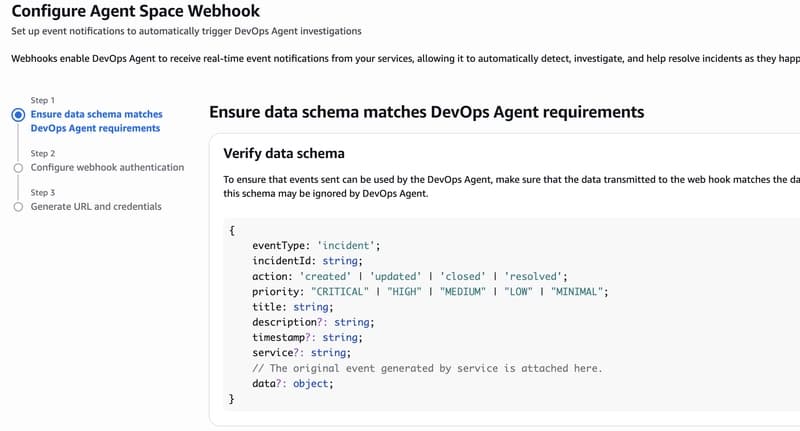Click the 'Configure Agent Space Webhook' heading

tap(136, 11)
